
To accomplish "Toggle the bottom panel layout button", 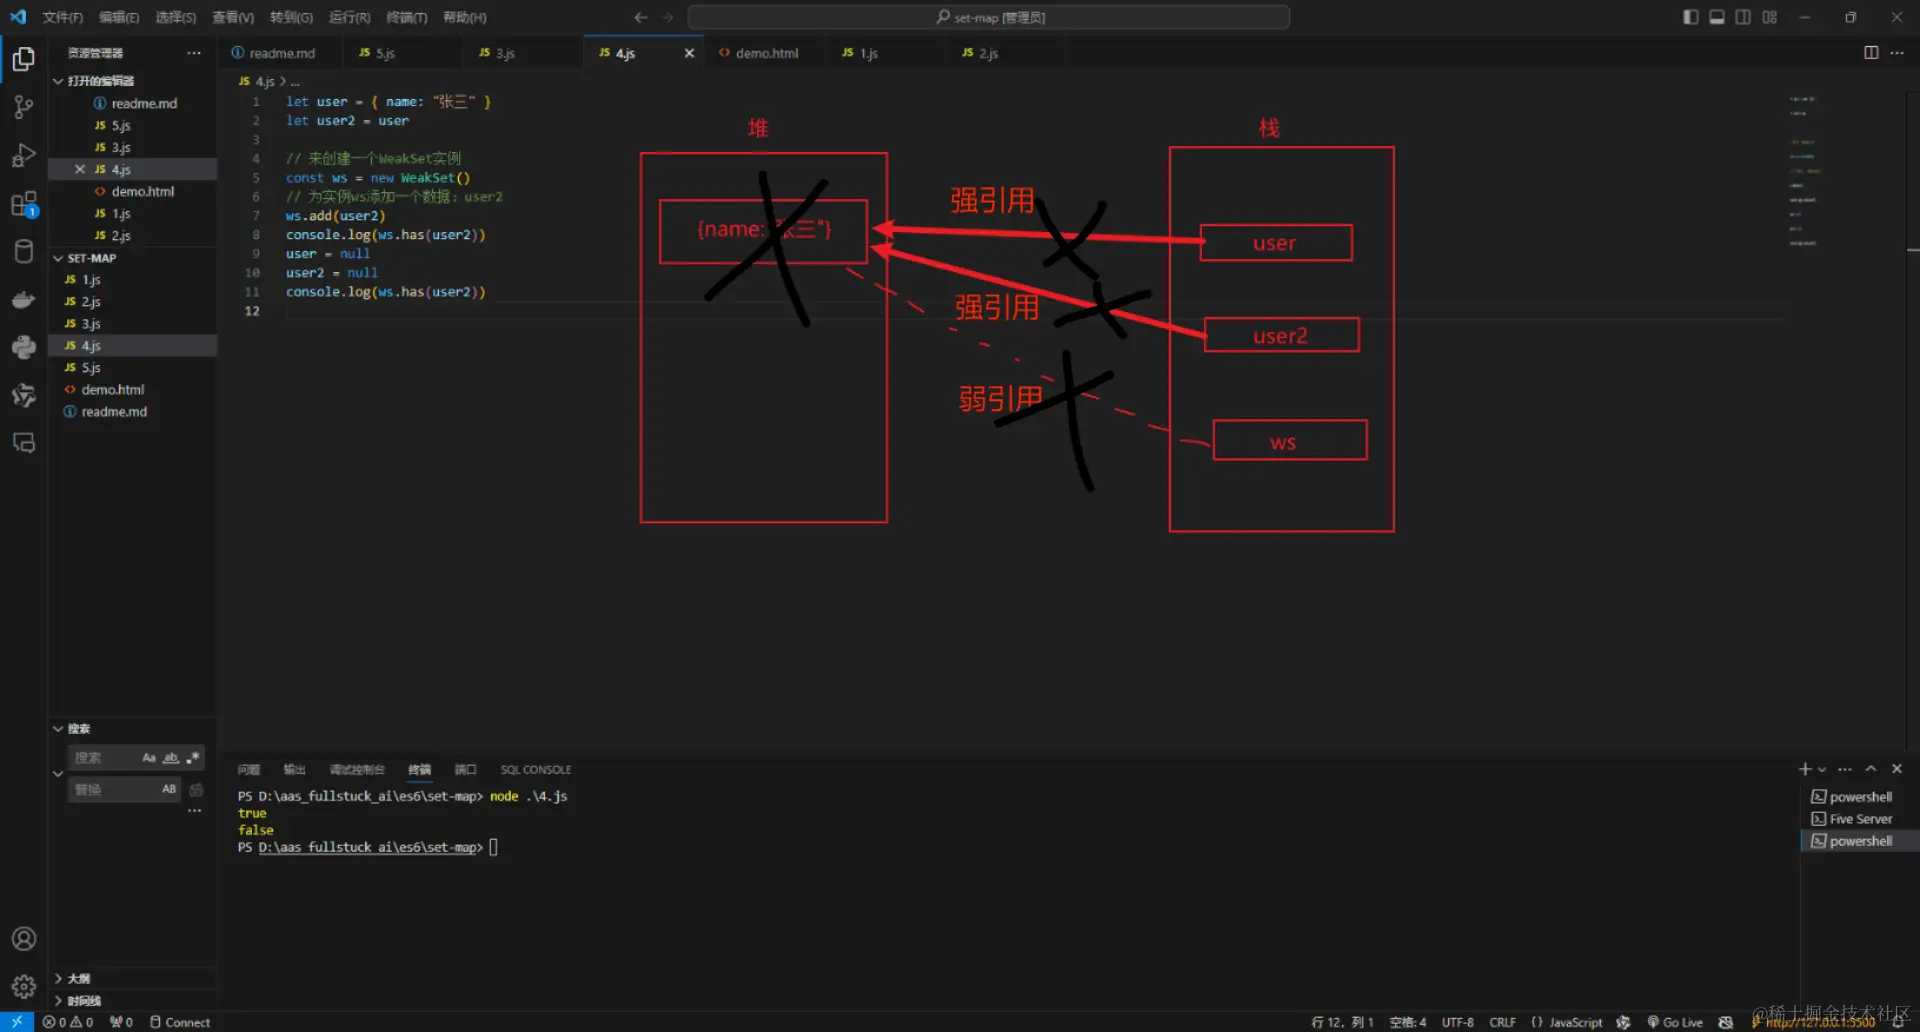I will pyautogui.click(x=1717, y=17).
